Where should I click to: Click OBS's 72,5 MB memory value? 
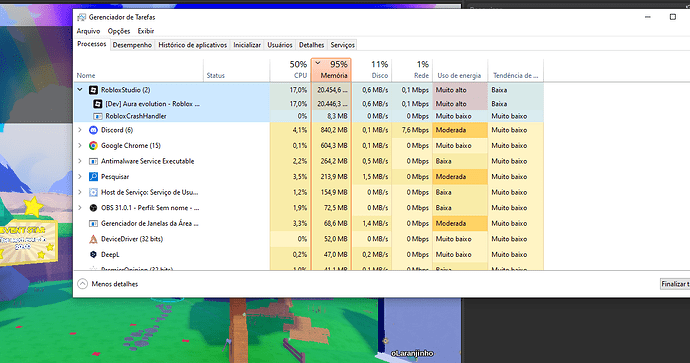click(x=336, y=208)
